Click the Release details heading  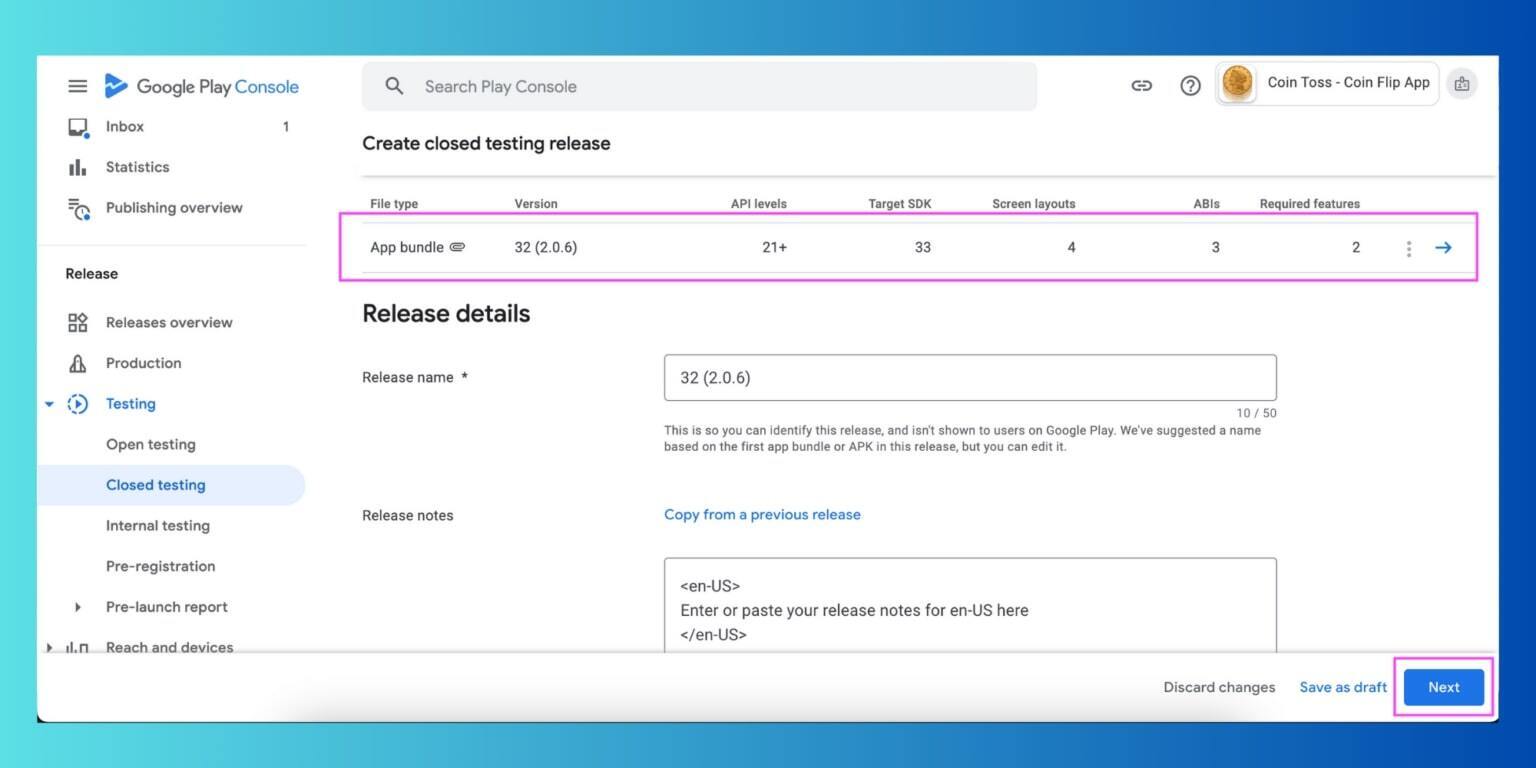pyautogui.click(x=446, y=314)
